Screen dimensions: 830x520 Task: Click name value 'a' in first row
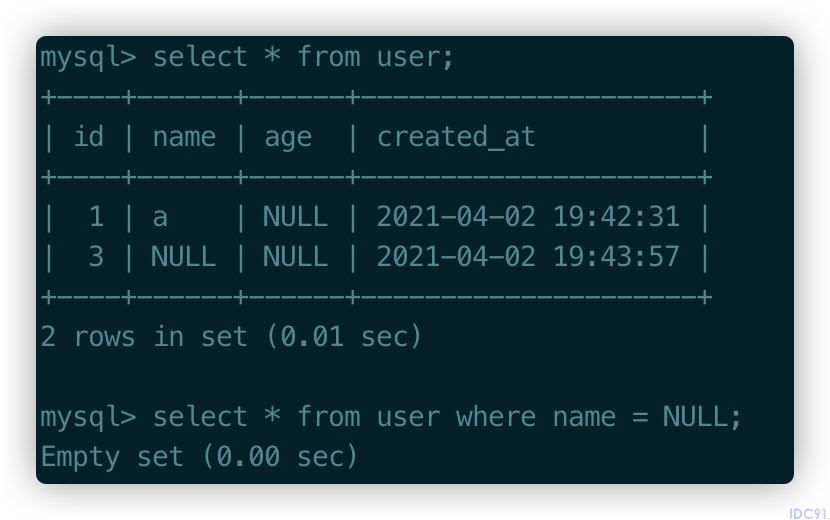click(x=160, y=218)
